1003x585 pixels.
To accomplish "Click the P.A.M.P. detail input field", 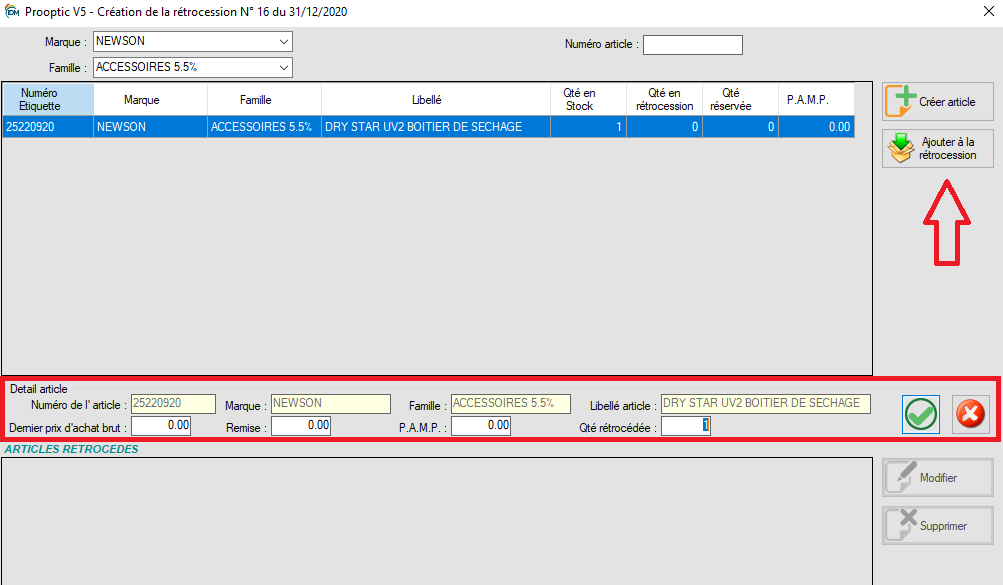I will pos(481,426).
